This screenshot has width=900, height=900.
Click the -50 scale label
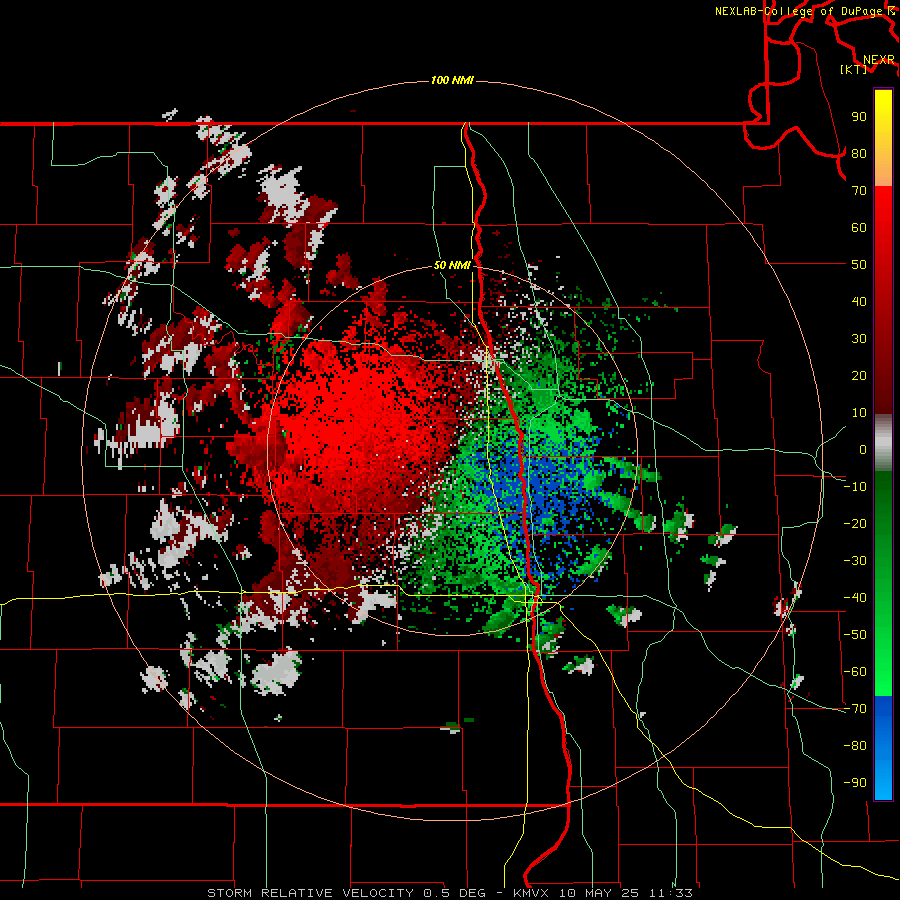[855, 635]
